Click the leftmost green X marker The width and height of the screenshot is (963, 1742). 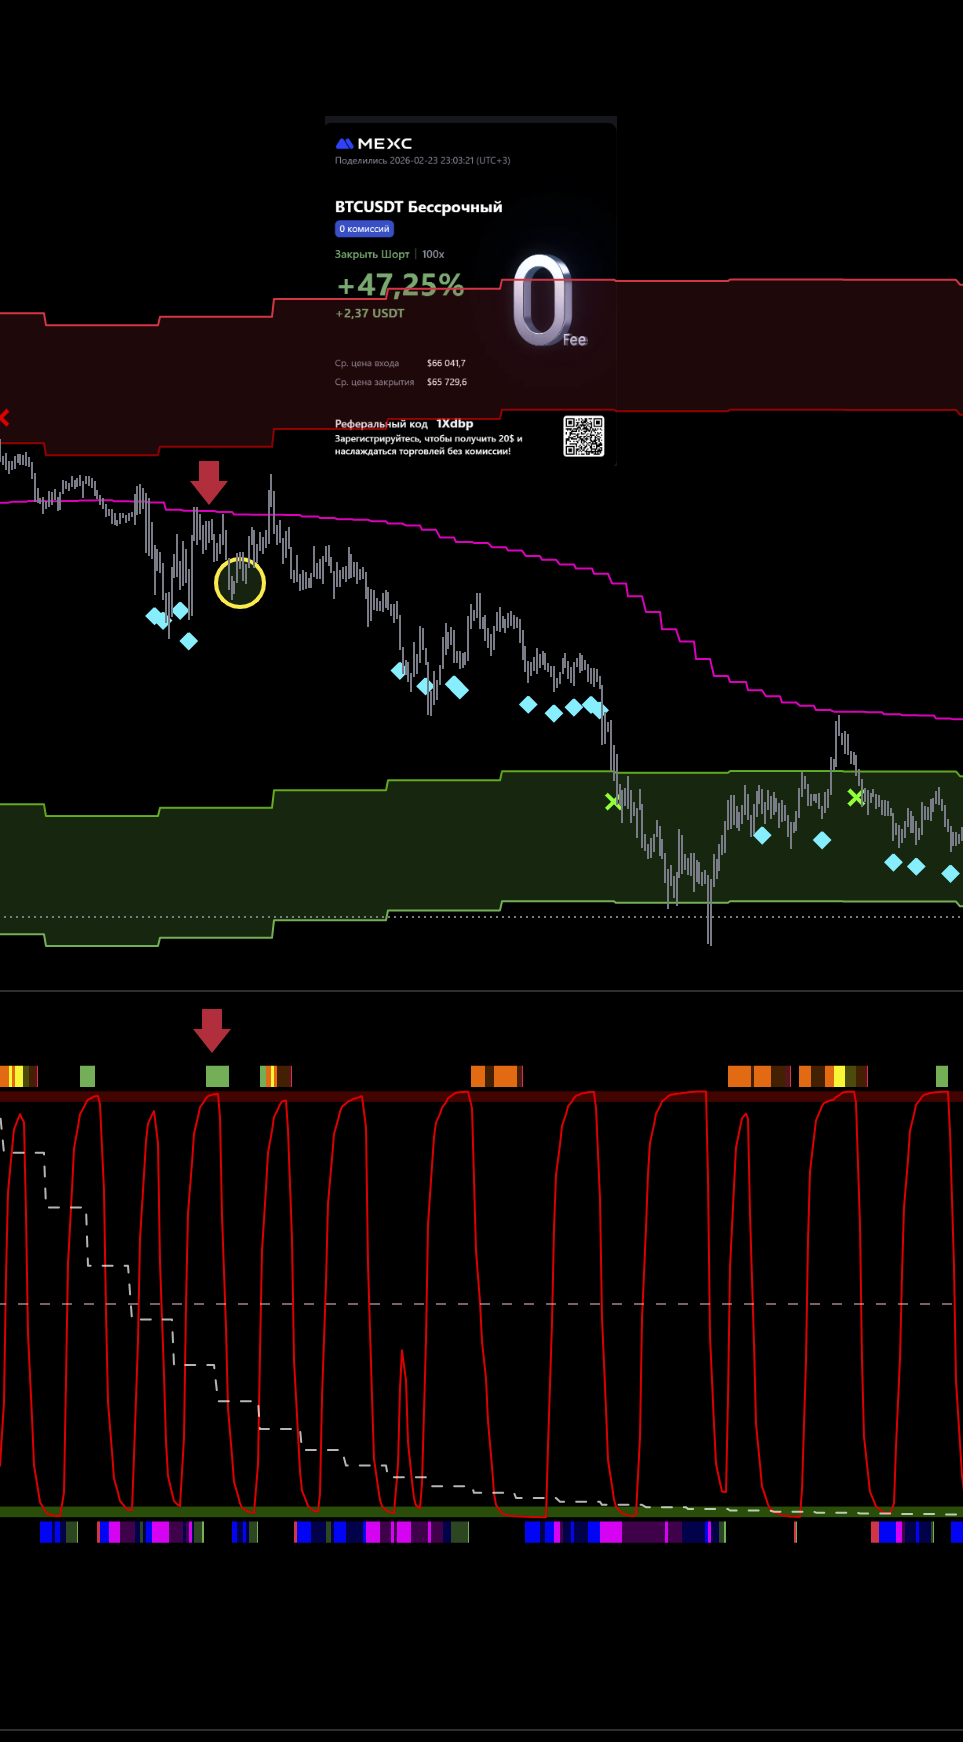(x=613, y=801)
